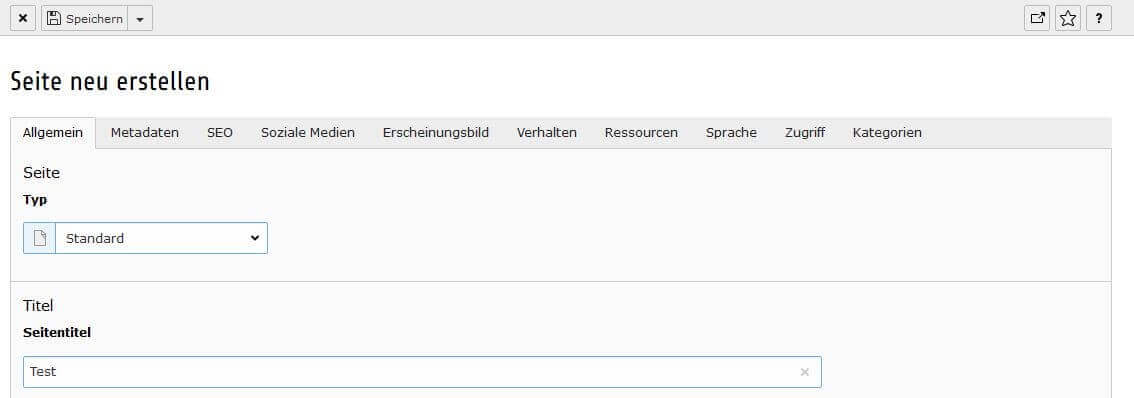Open form in new window icon
The height and width of the screenshot is (398, 1134).
pos(1037,19)
